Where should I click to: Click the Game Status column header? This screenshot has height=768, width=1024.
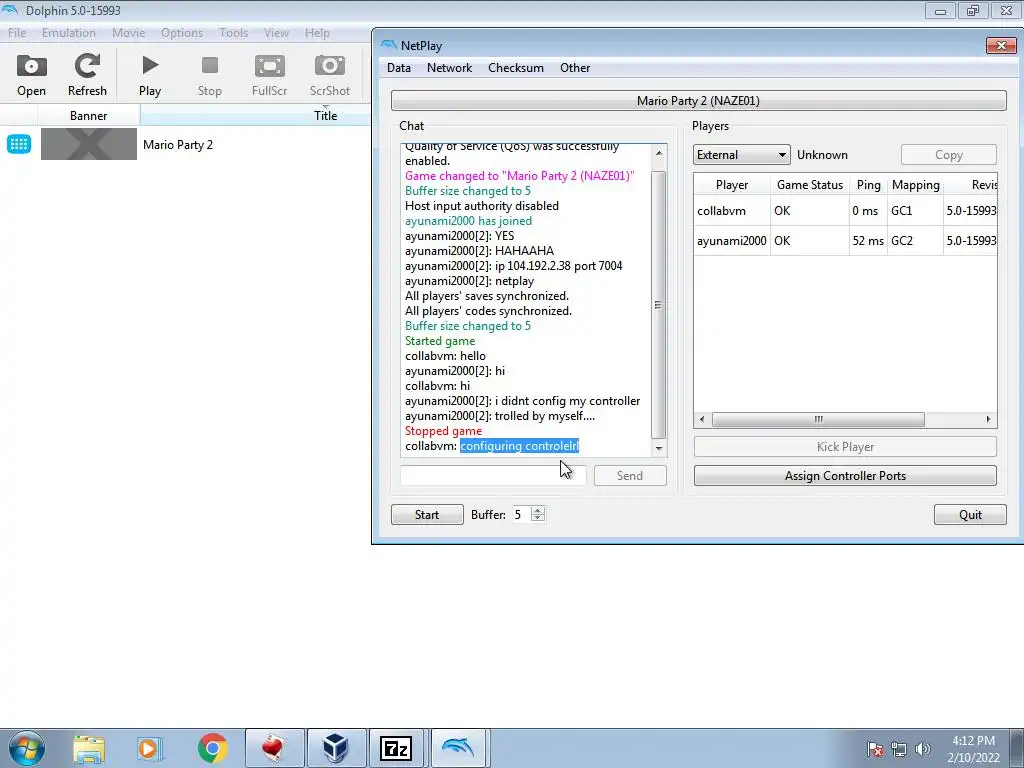point(810,185)
